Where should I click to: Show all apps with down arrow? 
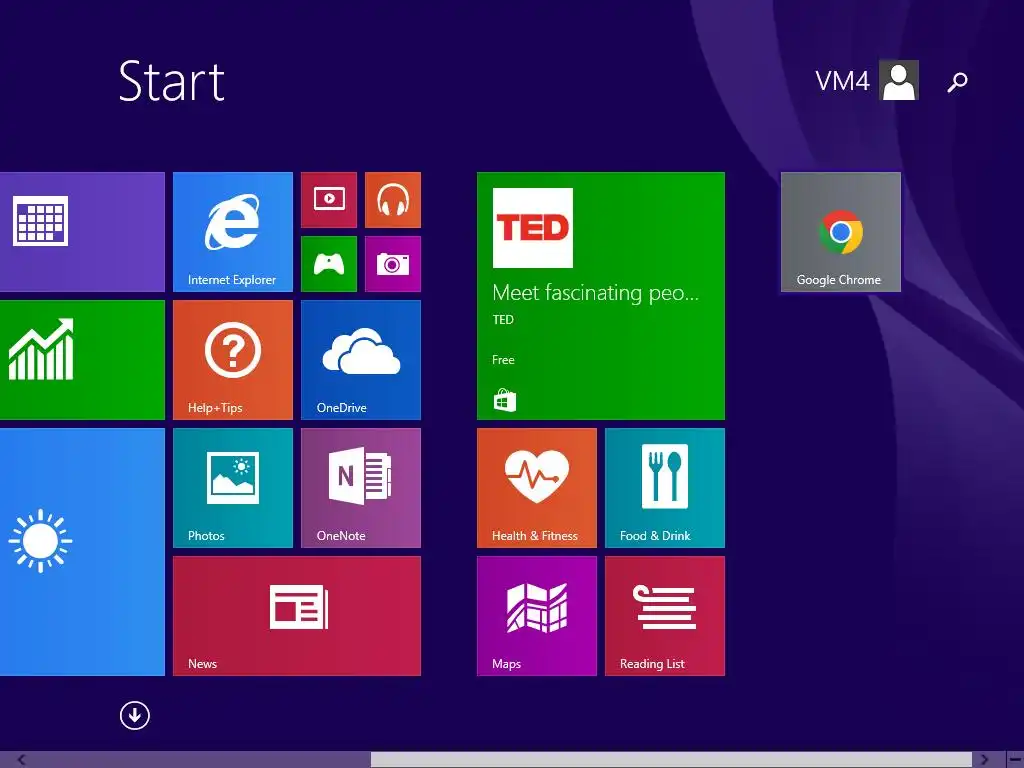coord(135,715)
